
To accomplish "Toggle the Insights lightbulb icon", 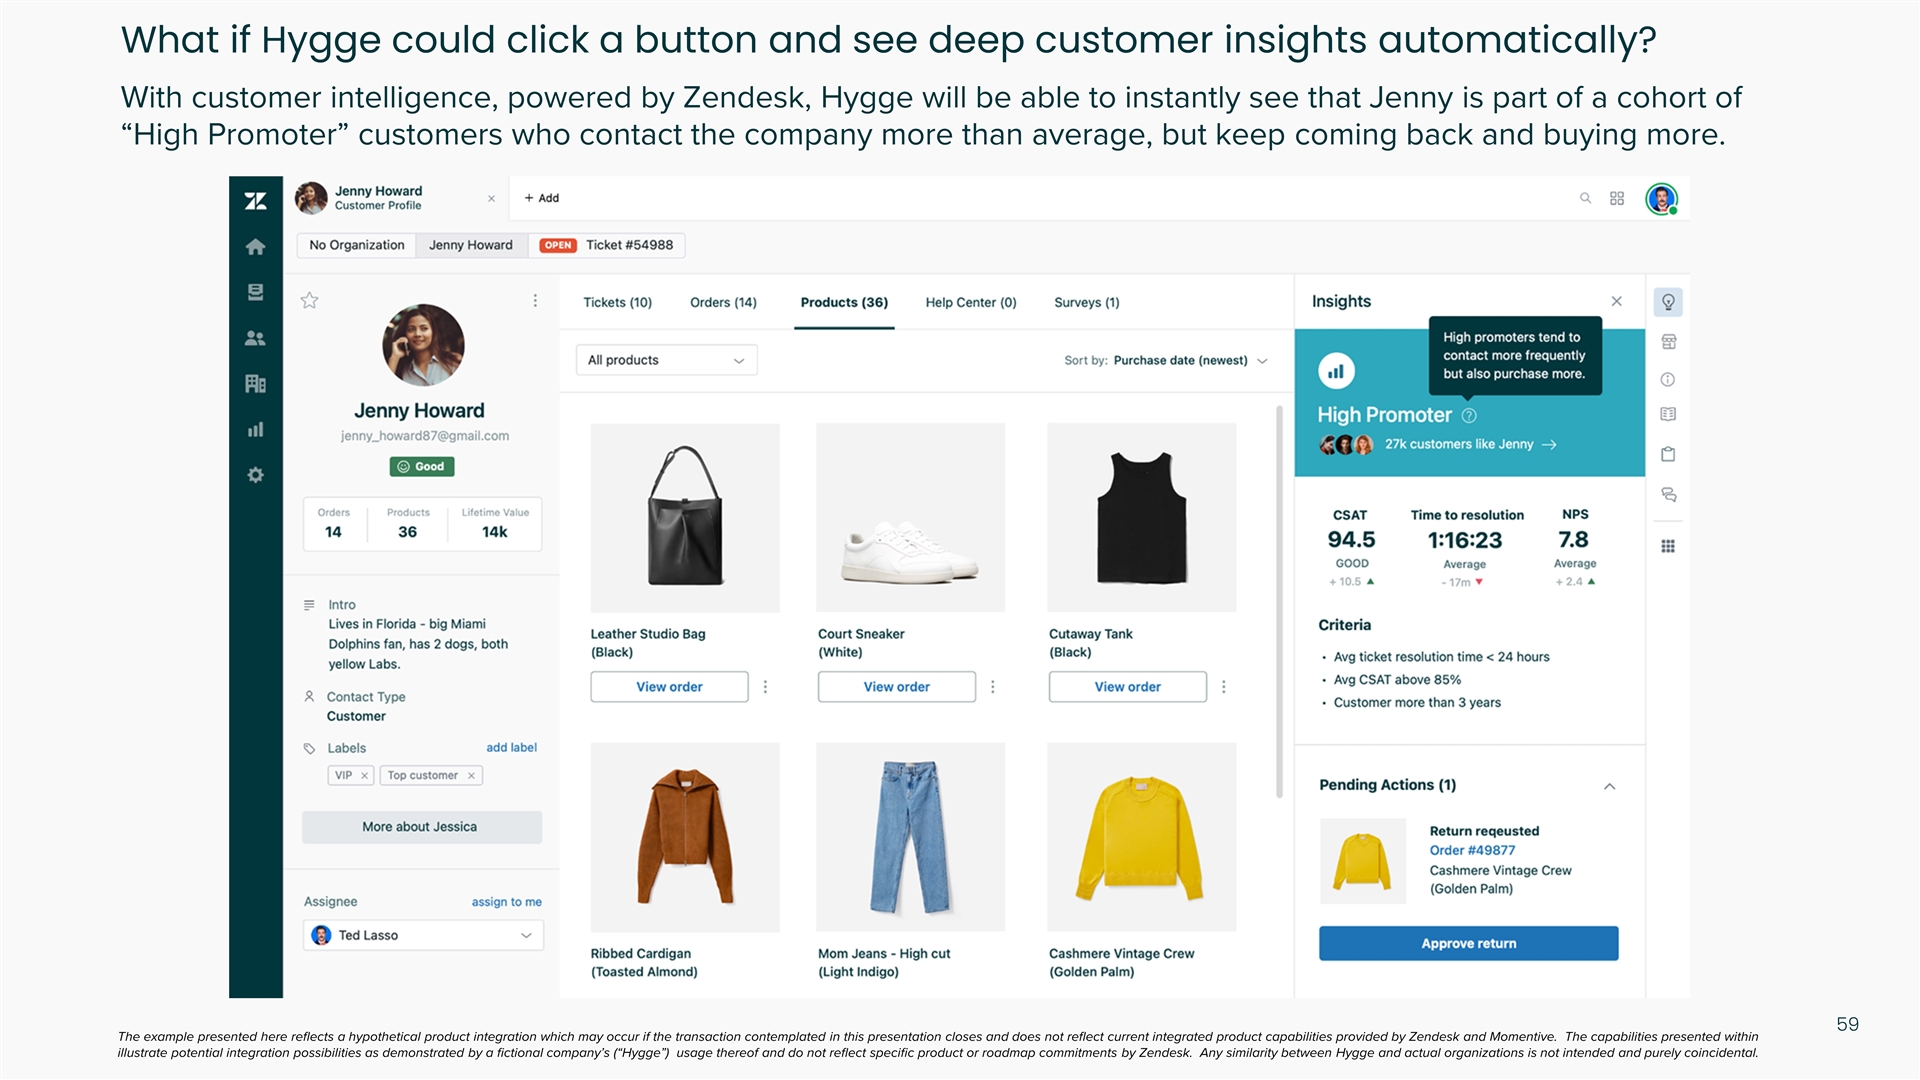I will (x=1668, y=302).
